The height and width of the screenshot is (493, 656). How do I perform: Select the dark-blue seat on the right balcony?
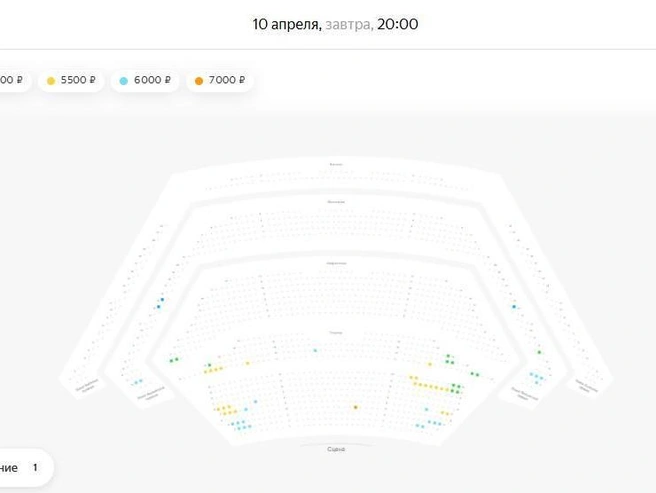[514, 307]
